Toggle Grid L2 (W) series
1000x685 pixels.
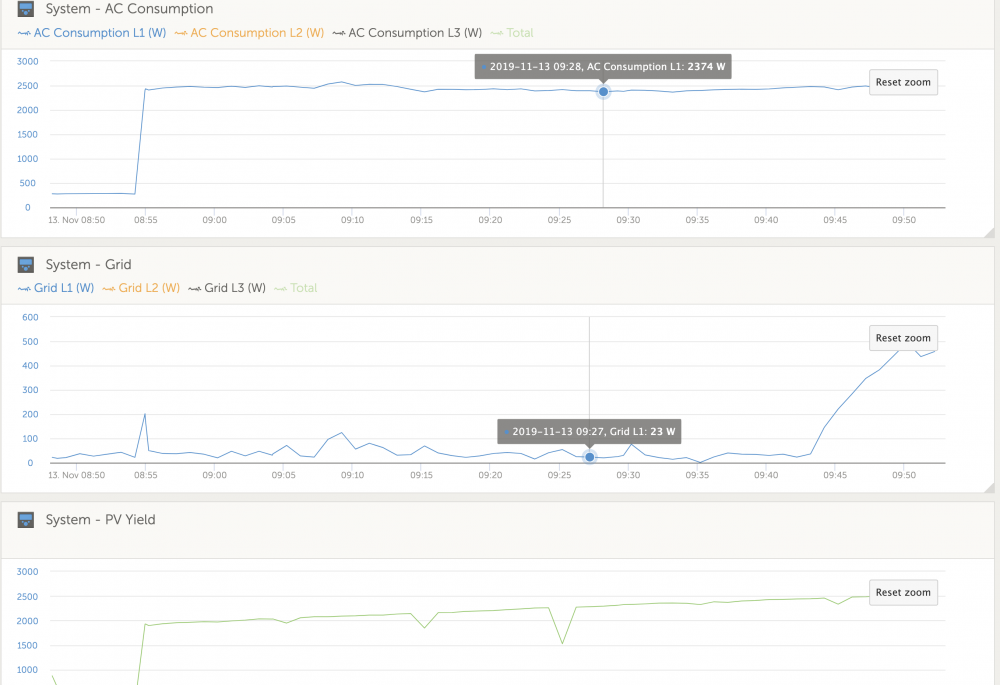(142, 288)
